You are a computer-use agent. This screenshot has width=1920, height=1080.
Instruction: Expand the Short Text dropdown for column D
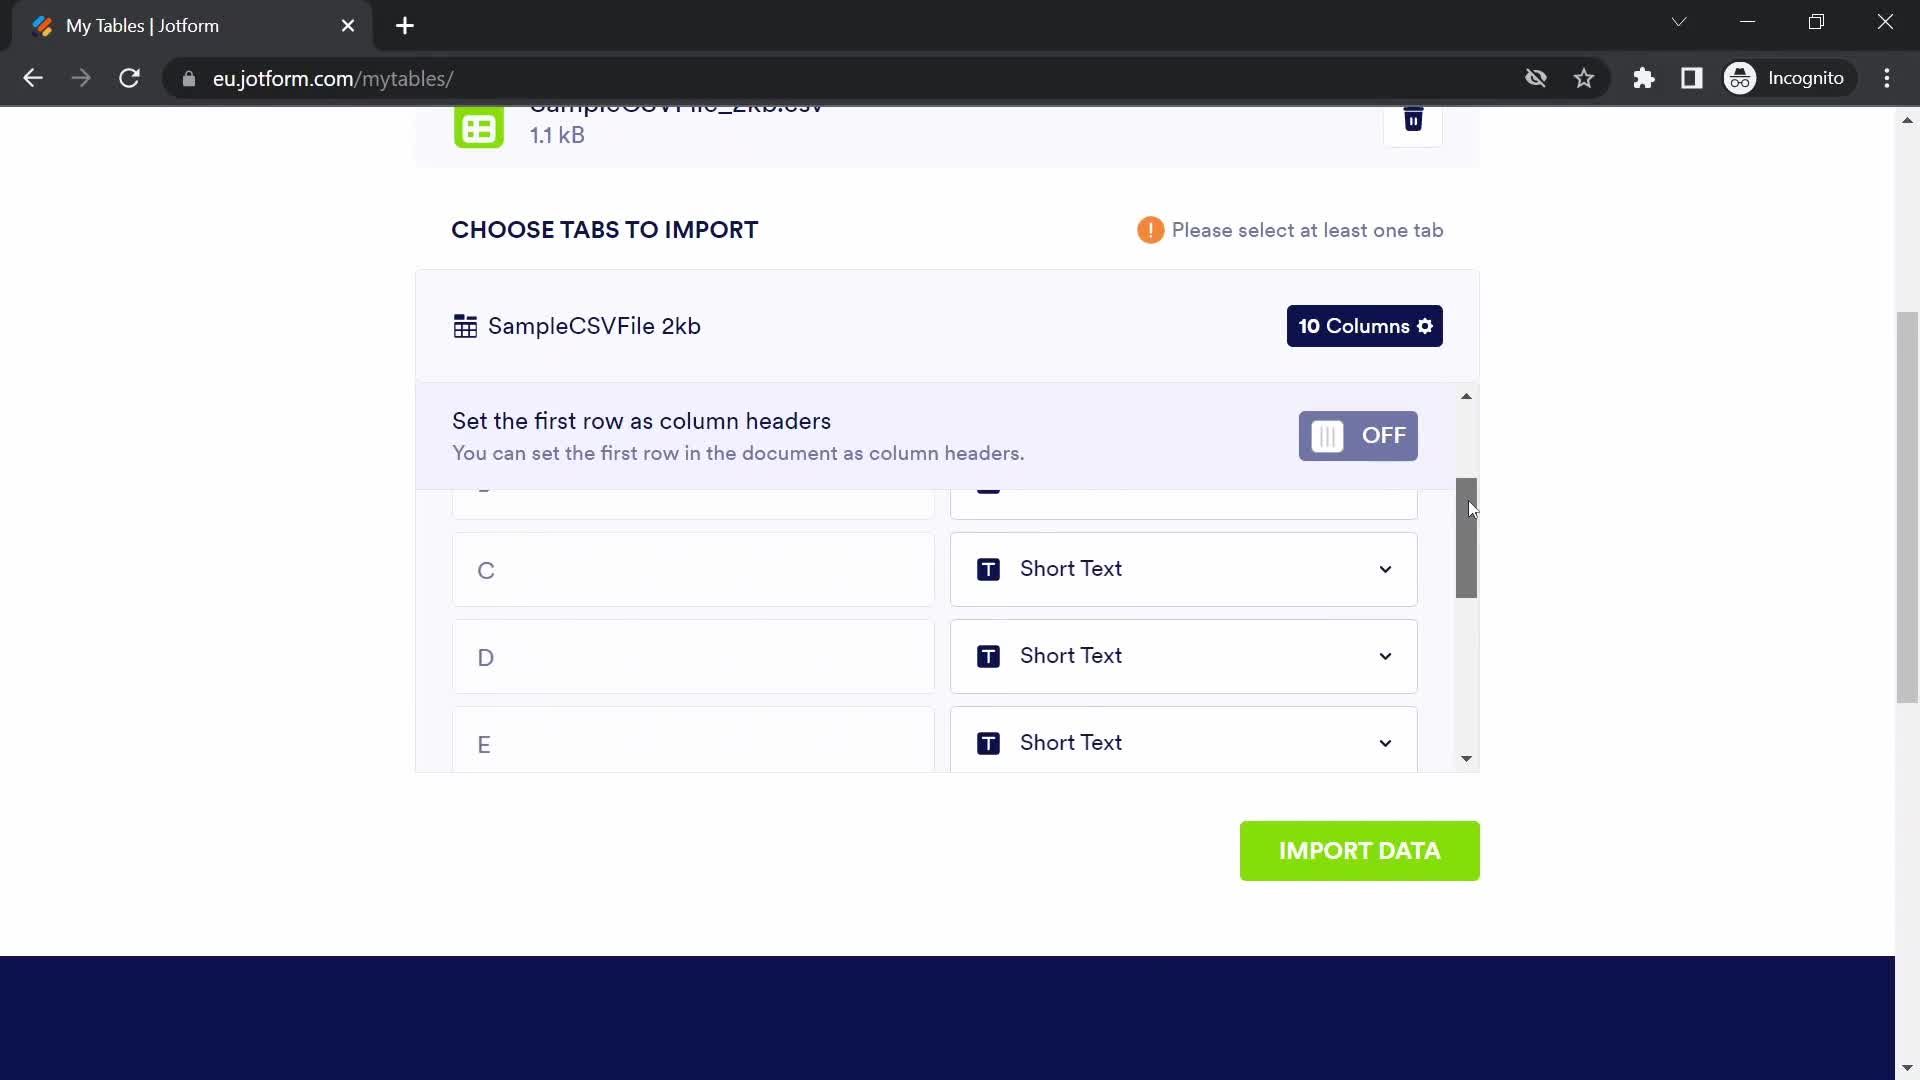tap(1385, 655)
